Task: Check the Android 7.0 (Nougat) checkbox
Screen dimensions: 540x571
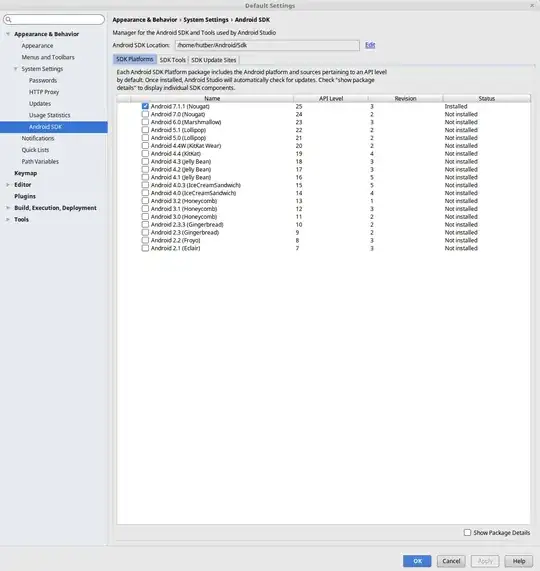Action: pos(145,114)
